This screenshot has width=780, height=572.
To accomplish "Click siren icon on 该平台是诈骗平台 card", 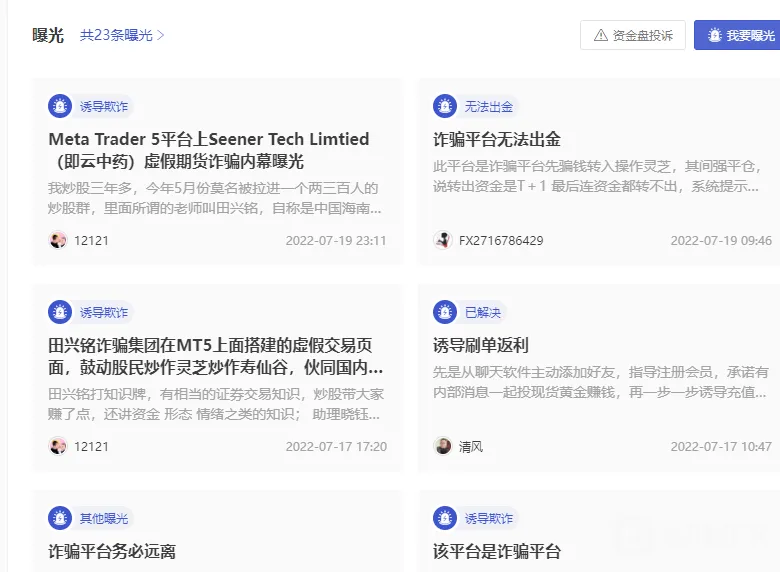I will [x=445, y=518].
